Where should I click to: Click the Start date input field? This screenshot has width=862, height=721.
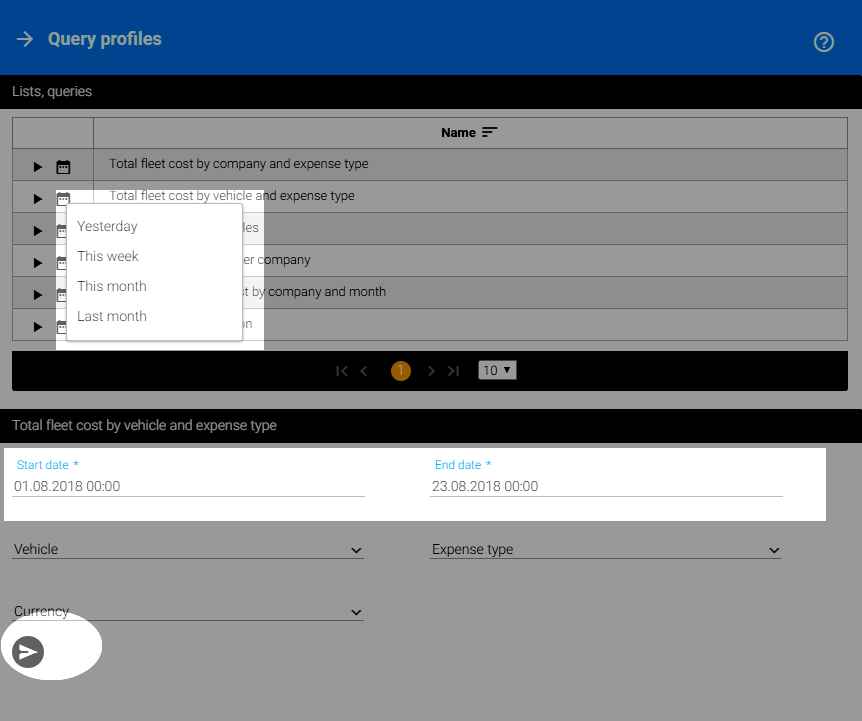(188, 486)
